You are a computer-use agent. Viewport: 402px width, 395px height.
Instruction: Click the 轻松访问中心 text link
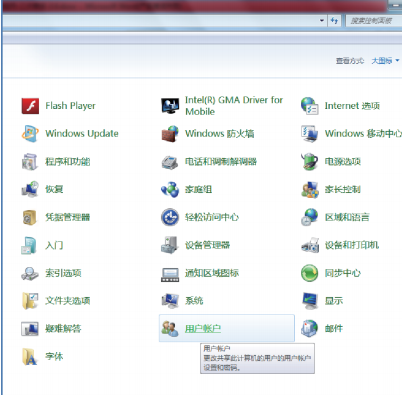[212, 217]
